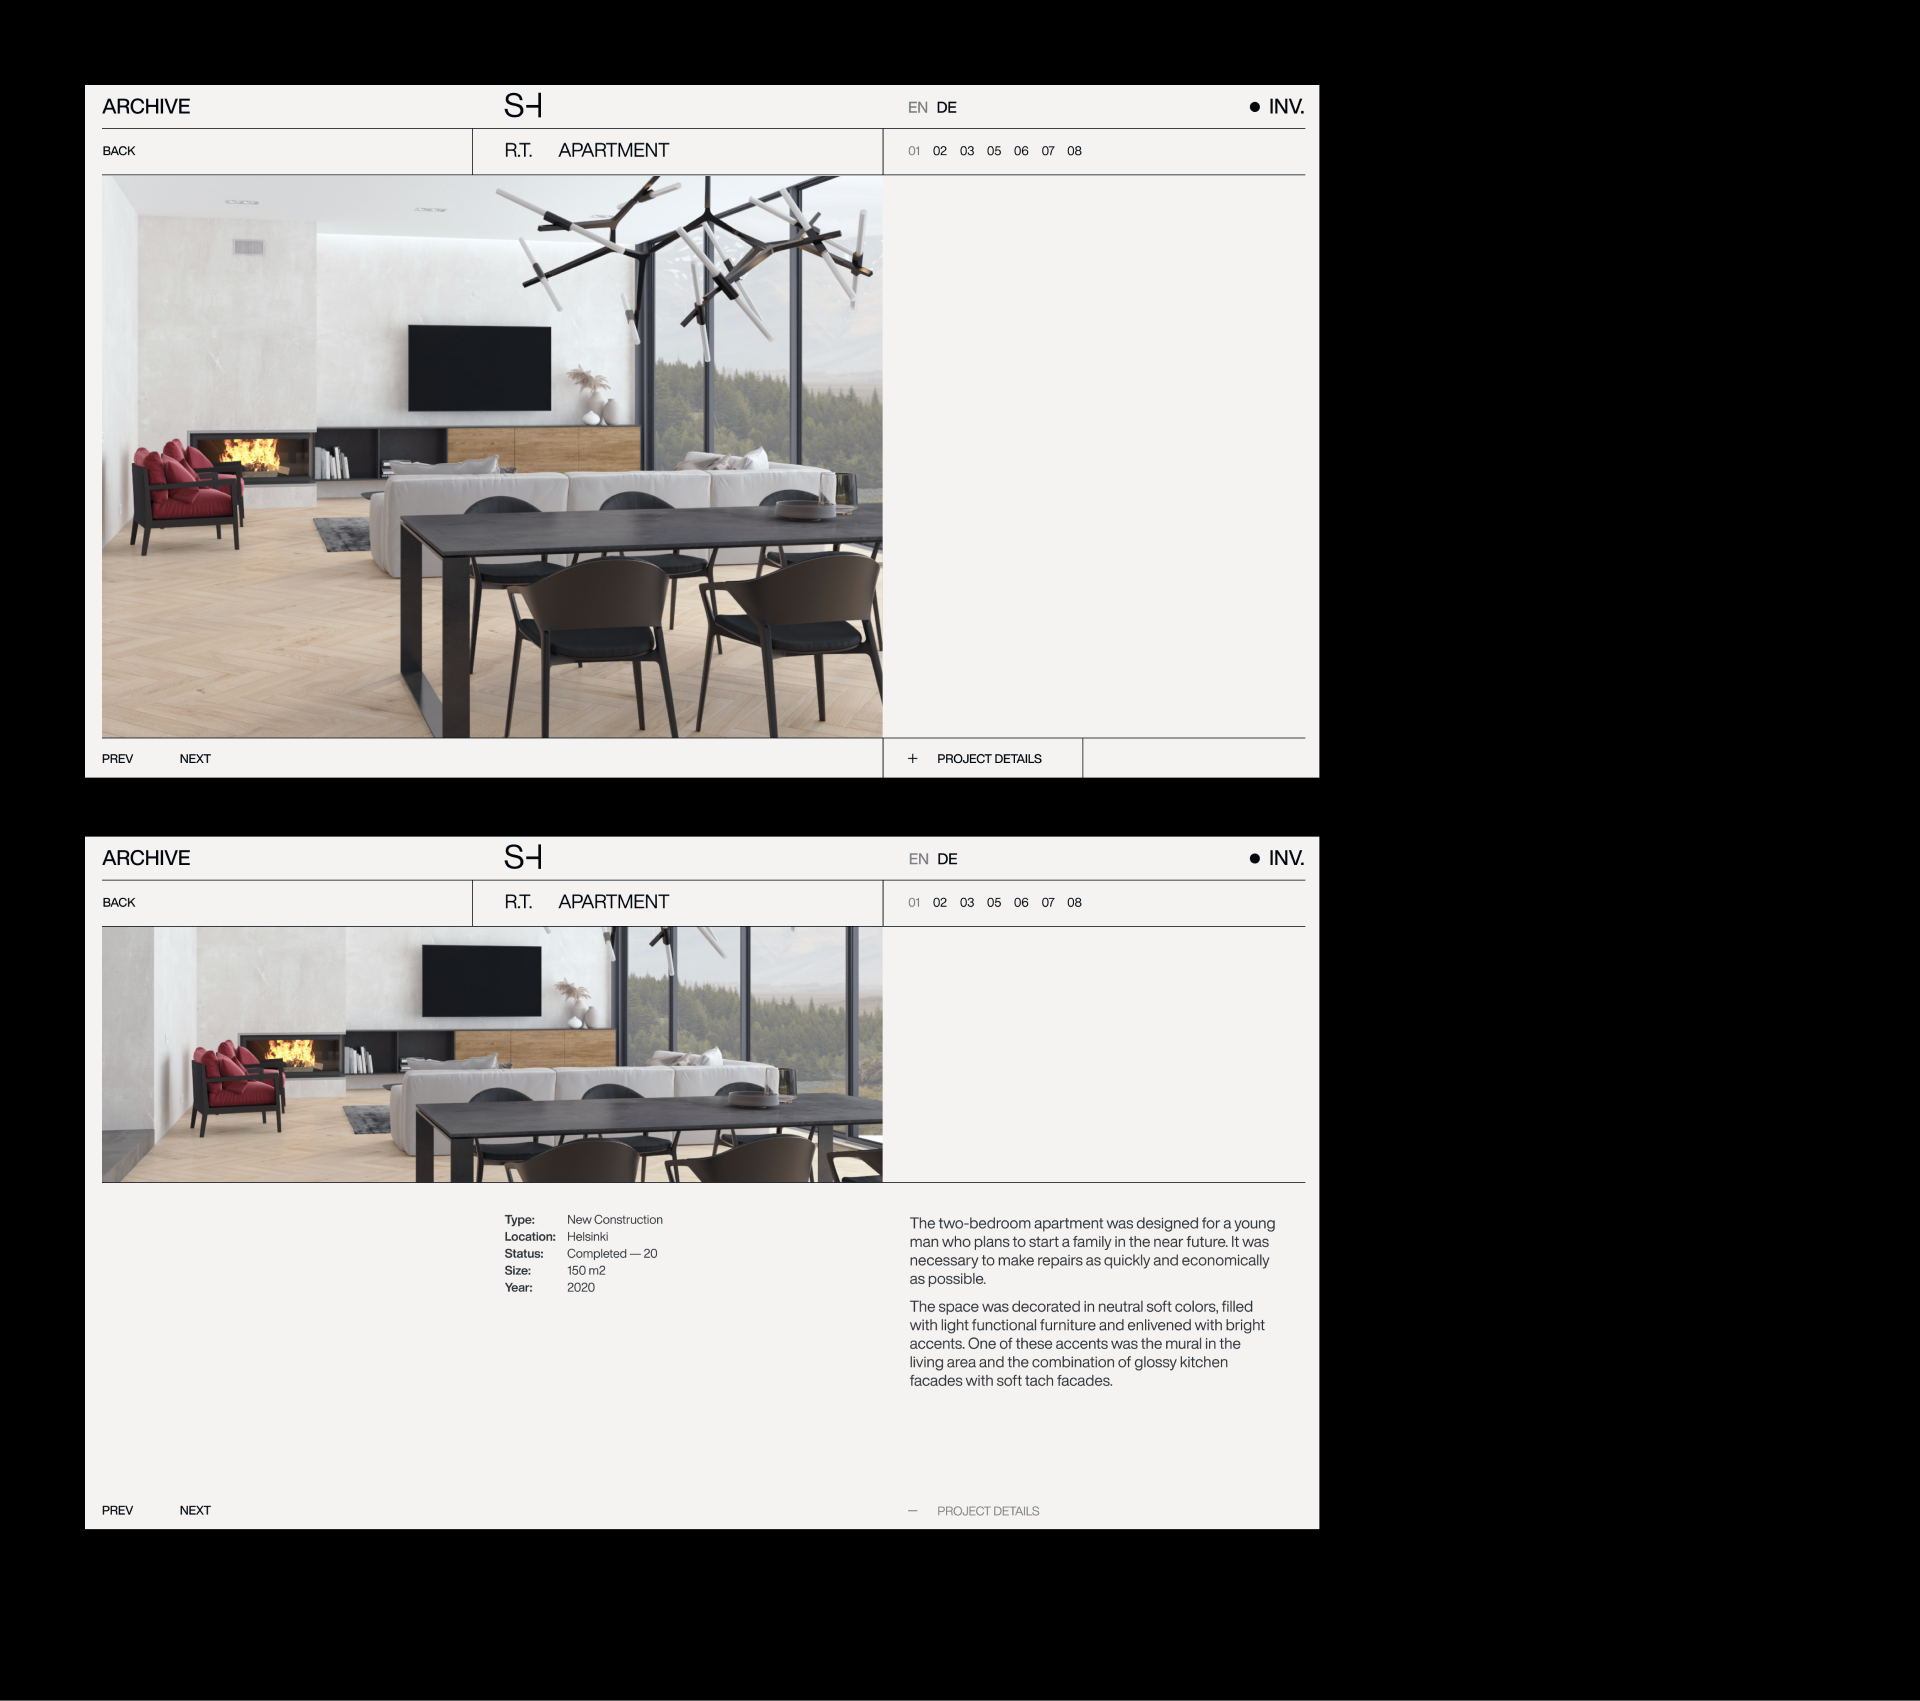Collapse Project Details in the bottom mockup

click(x=987, y=1511)
